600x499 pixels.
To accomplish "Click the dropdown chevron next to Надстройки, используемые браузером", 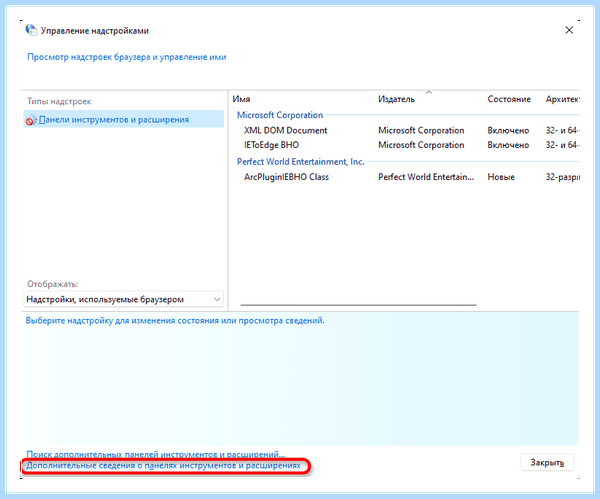I will coord(217,299).
